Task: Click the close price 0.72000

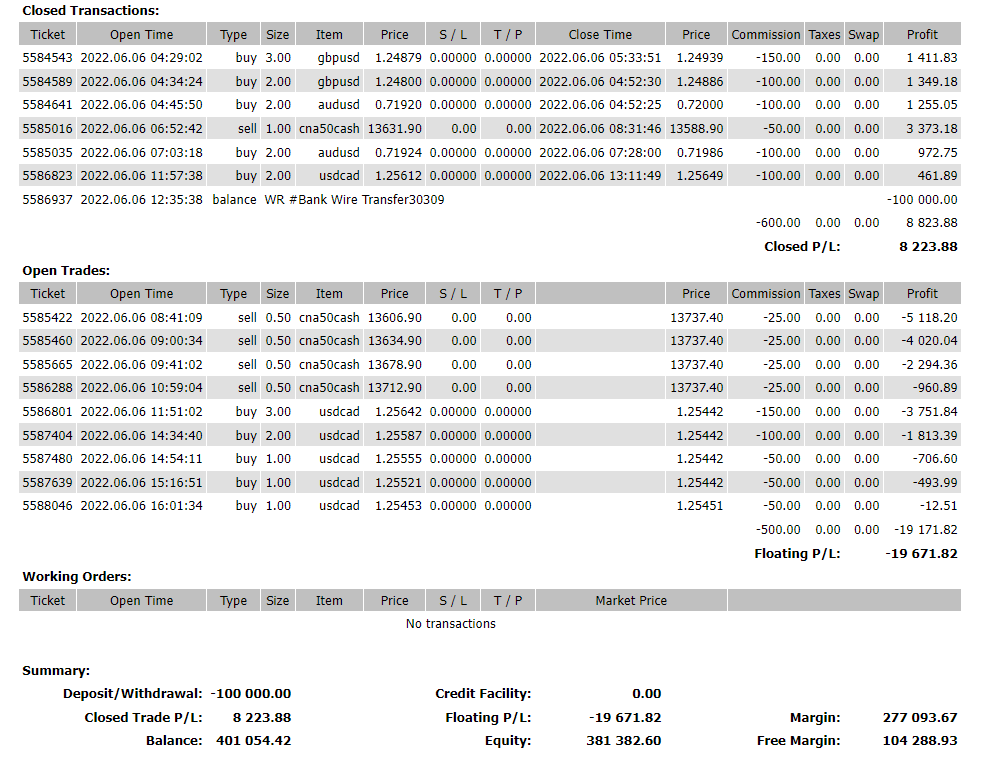Action: (699, 105)
